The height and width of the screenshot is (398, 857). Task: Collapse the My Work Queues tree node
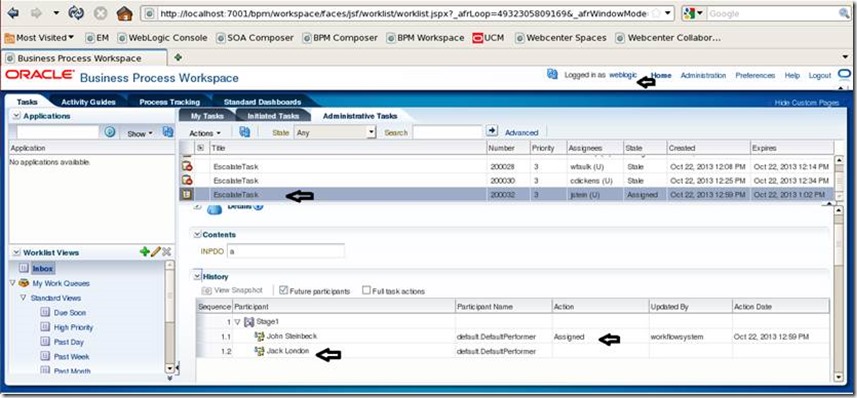pyautogui.click(x=13, y=283)
